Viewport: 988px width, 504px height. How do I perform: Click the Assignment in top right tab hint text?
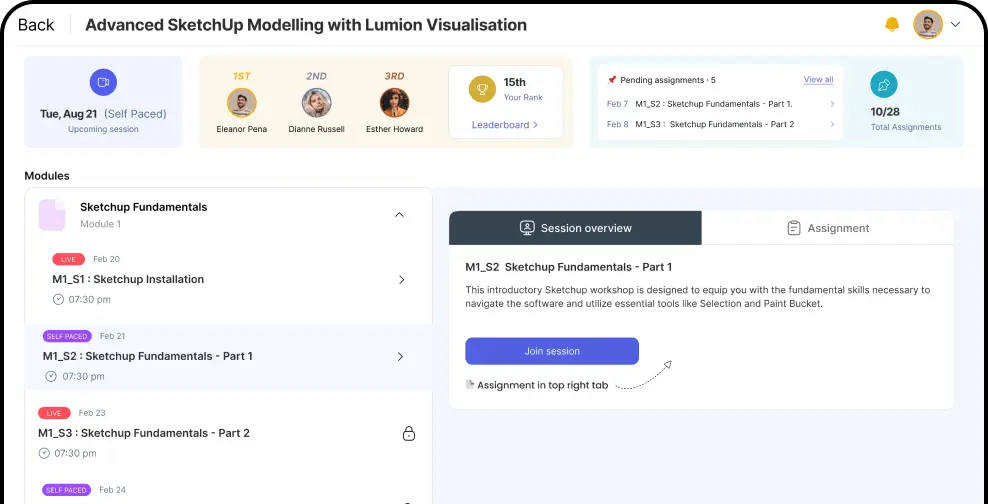click(543, 385)
